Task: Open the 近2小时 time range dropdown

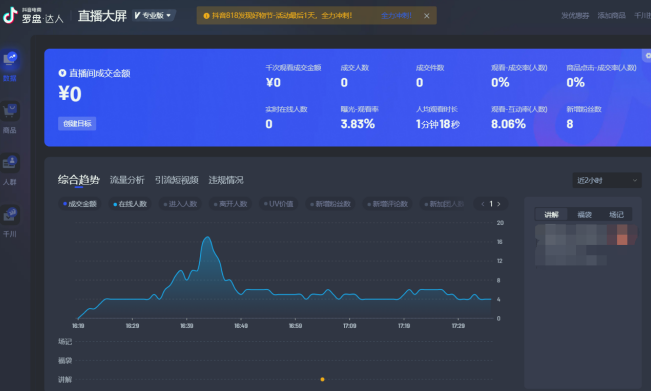Action: (x=607, y=180)
